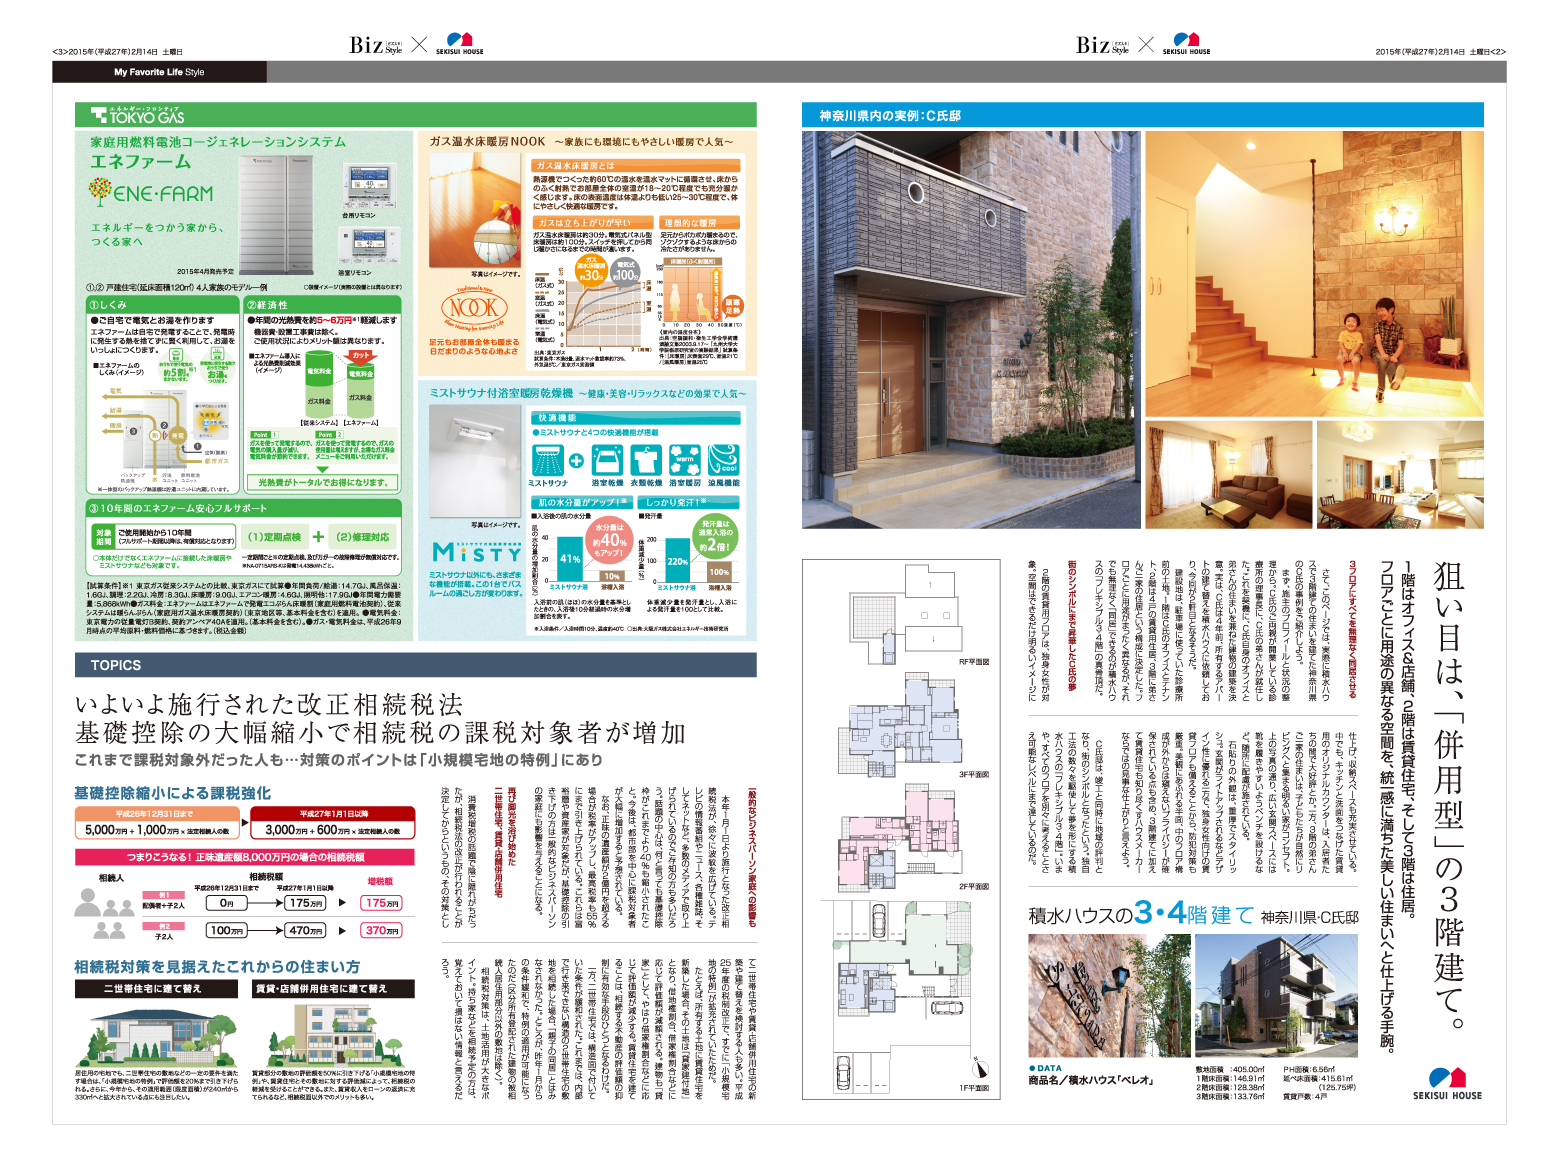Open the dark multi-story building exterior photo
The image size is (1549, 1152).
(x=1277, y=996)
